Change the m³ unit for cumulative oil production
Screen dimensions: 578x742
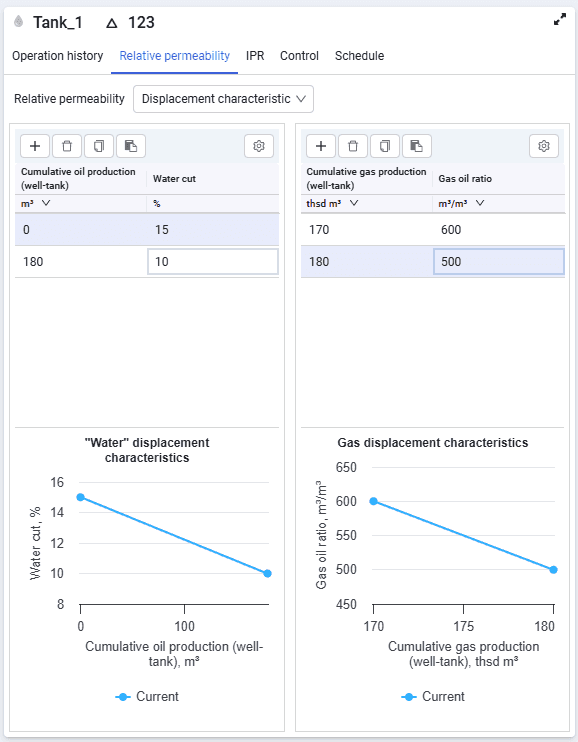tap(36, 203)
